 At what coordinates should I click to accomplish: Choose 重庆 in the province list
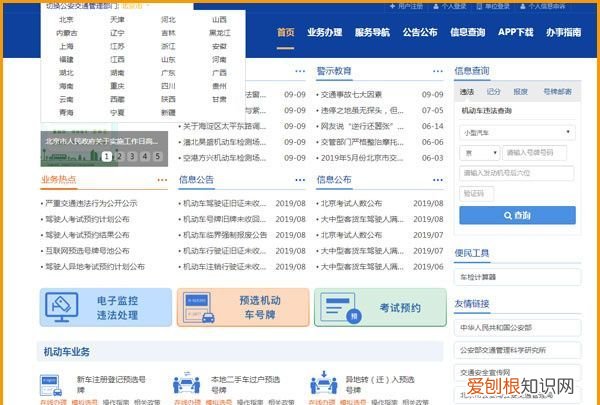[117, 86]
